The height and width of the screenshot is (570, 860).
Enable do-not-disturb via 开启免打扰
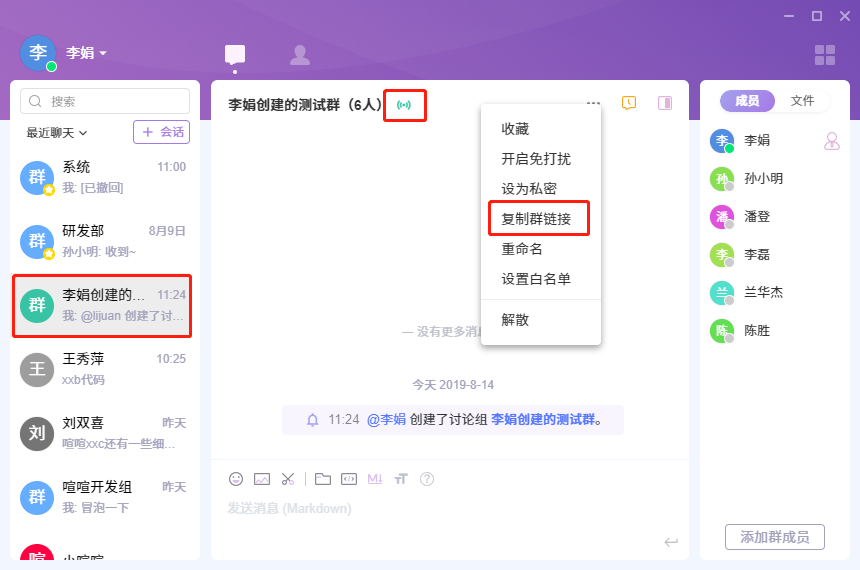[536, 159]
